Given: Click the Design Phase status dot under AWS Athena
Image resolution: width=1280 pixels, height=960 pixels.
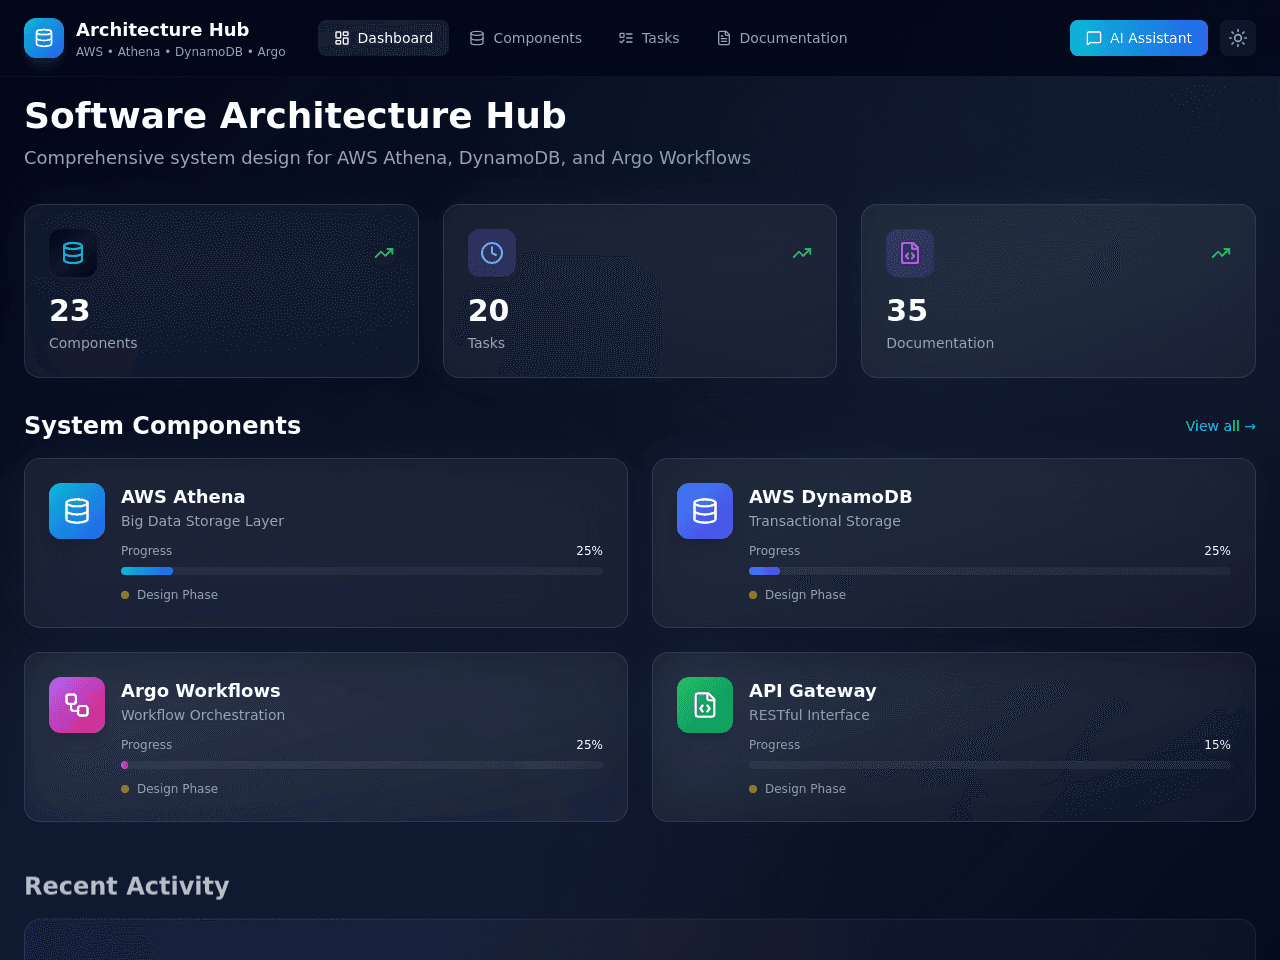Looking at the screenshot, I should point(125,595).
